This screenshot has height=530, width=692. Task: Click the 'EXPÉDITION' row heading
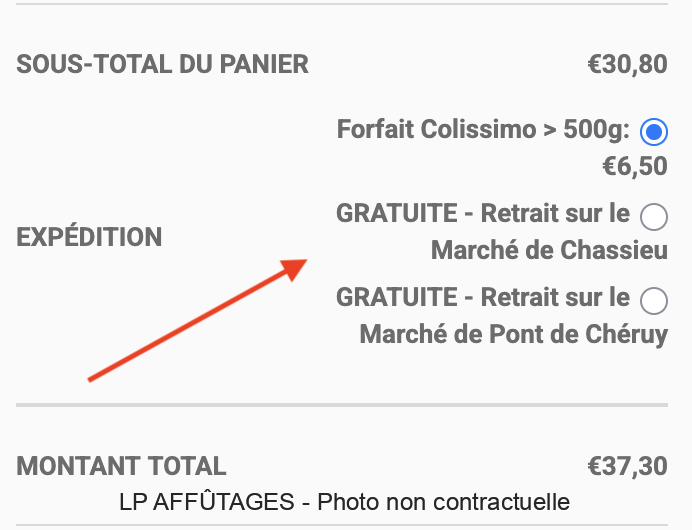pos(89,238)
